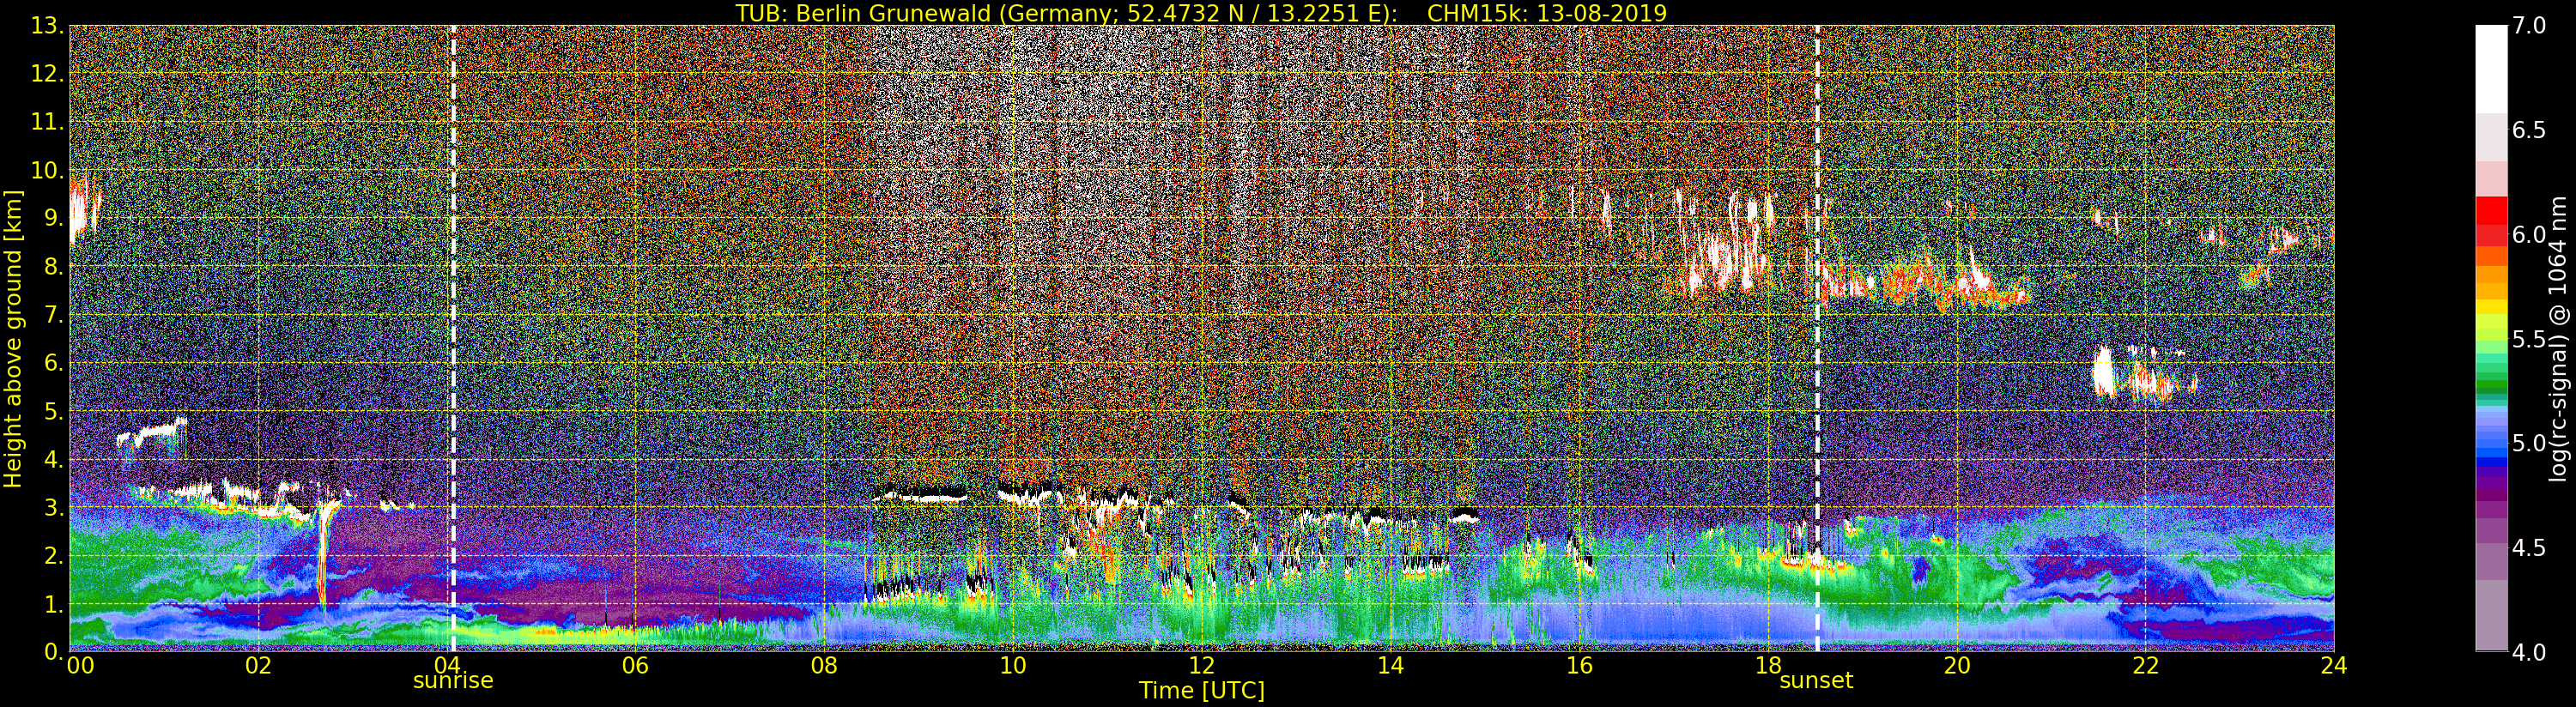Viewport: 2576px width, 707px height.
Task: Select the white dashed sunrise line
Action: coord(453,338)
